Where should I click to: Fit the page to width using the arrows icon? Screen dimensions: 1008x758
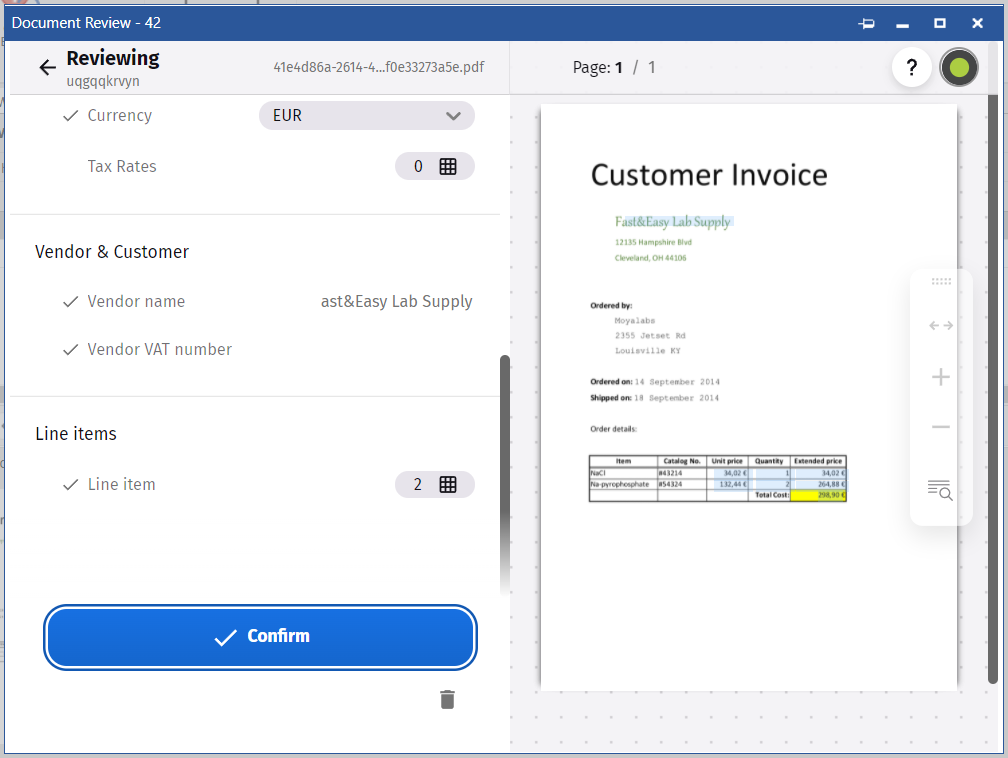[x=941, y=325]
